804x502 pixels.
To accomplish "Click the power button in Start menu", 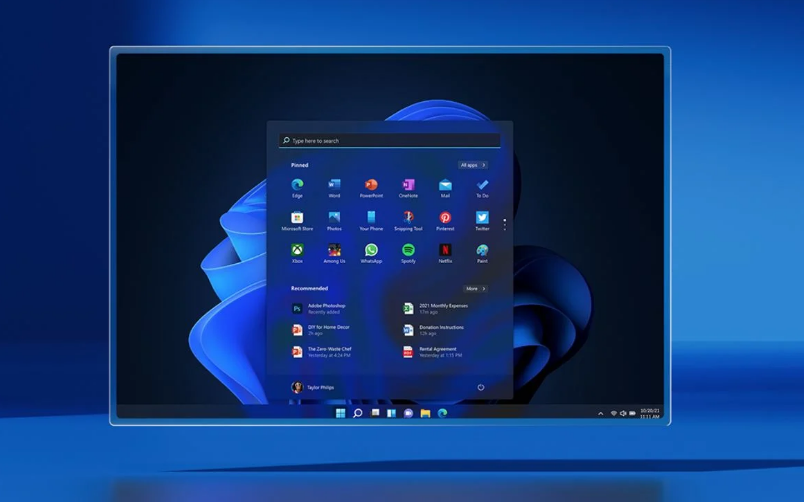I will click(481, 387).
